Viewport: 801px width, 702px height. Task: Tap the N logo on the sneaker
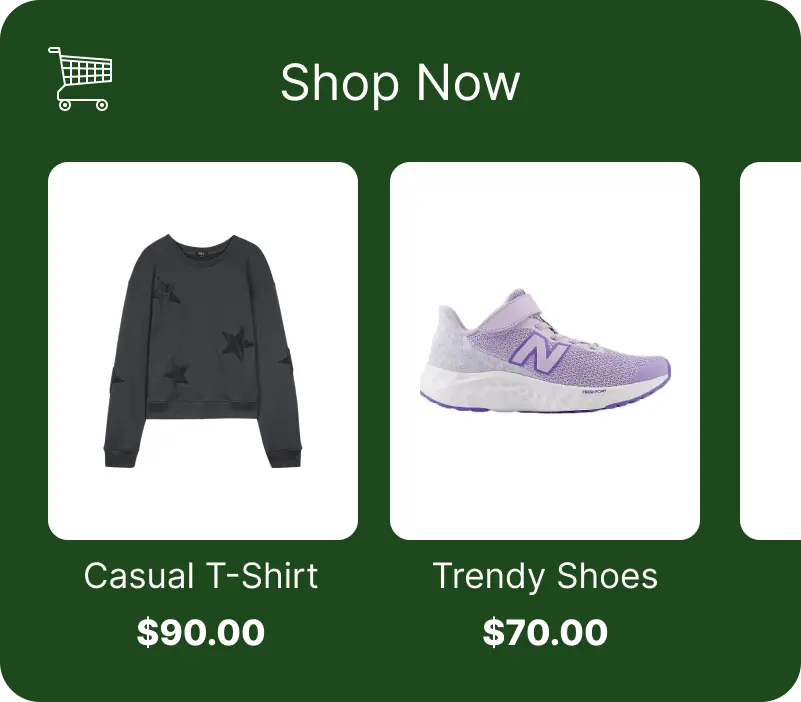[542, 353]
